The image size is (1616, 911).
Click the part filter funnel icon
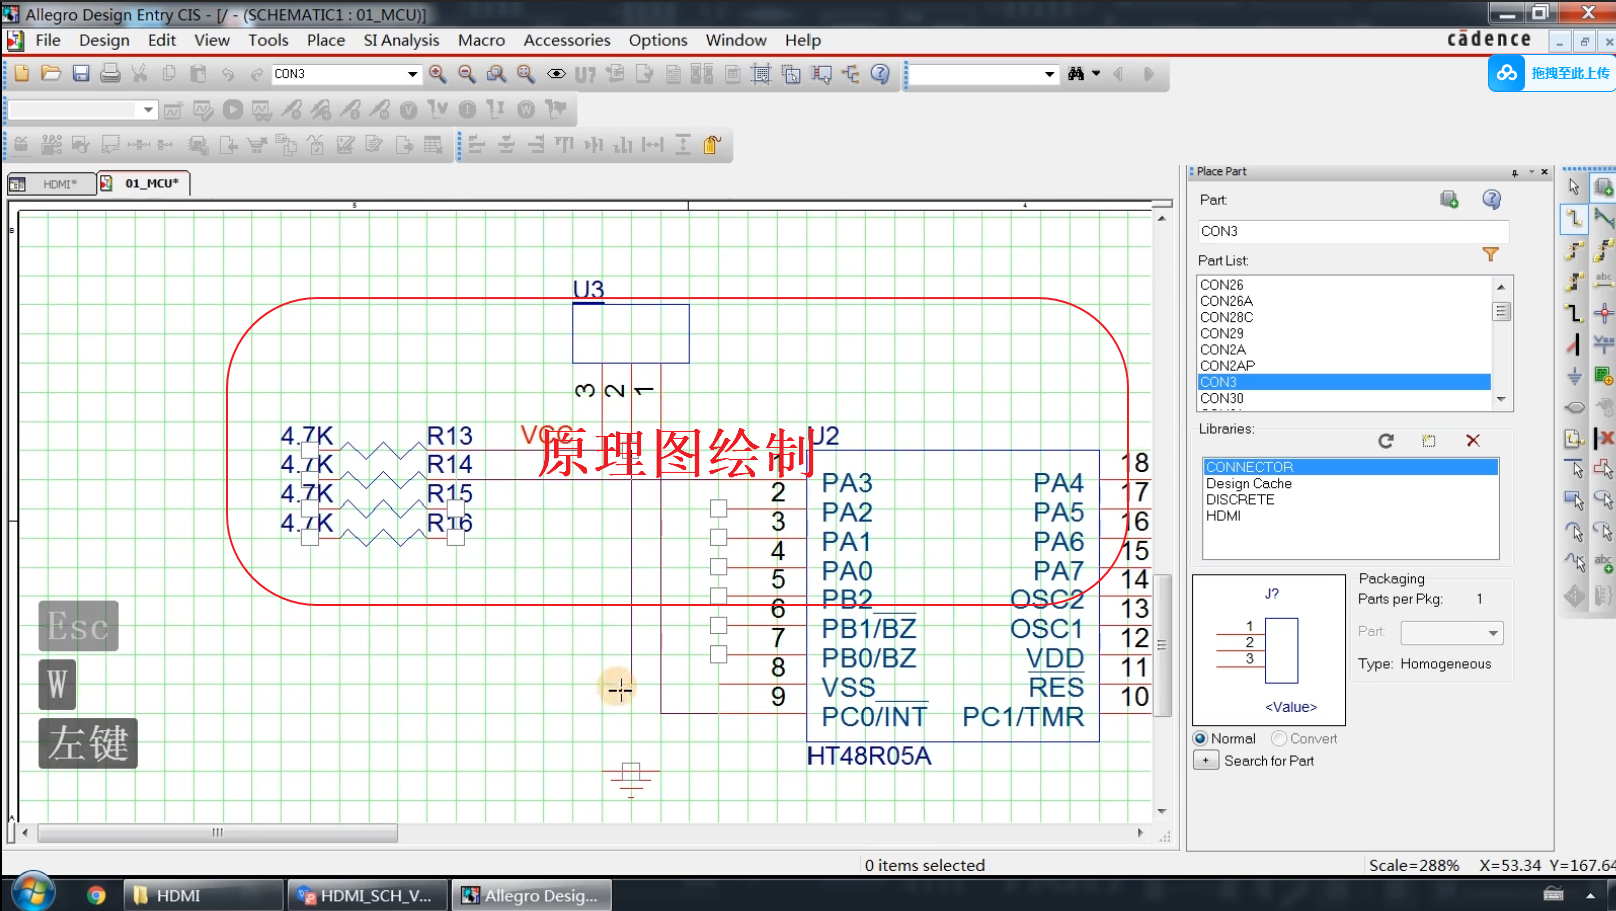pyautogui.click(x=1491, y=255)
